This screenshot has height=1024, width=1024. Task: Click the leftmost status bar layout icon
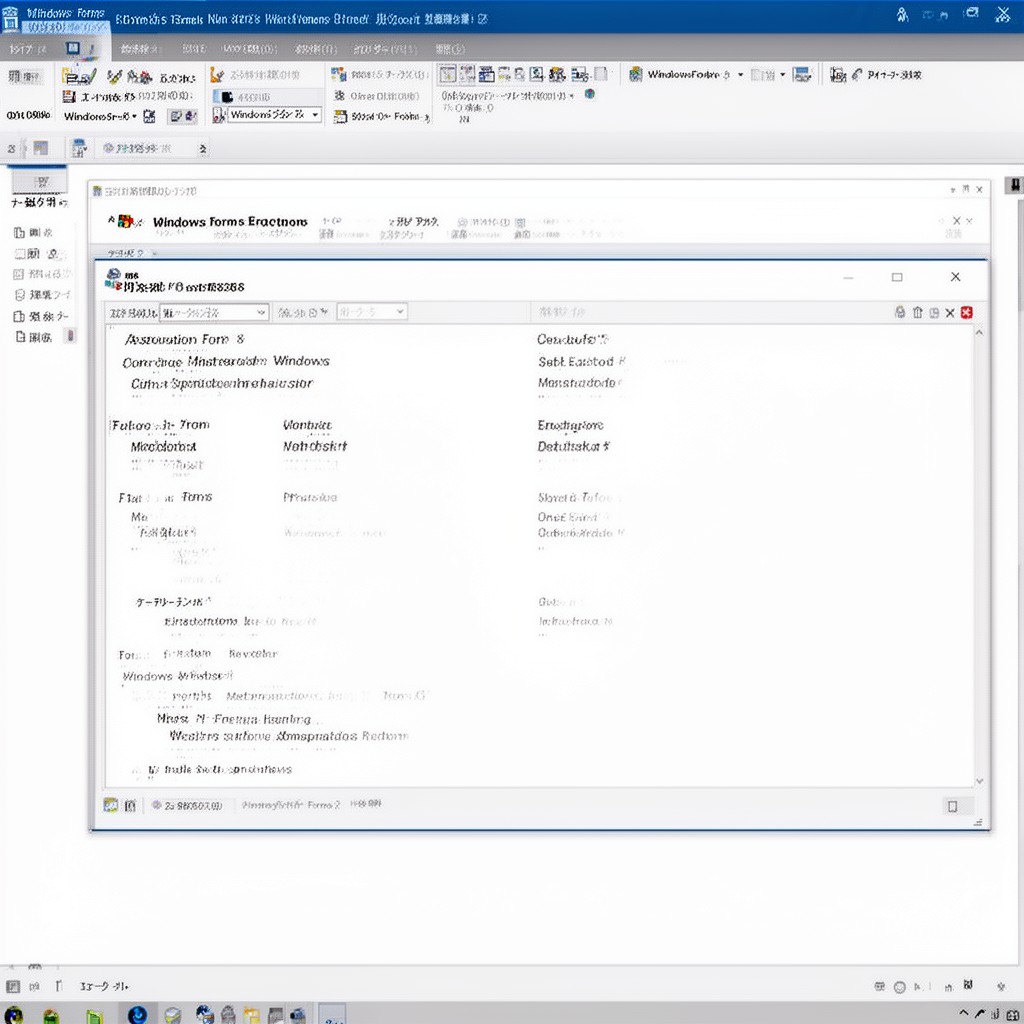point(13,986)
